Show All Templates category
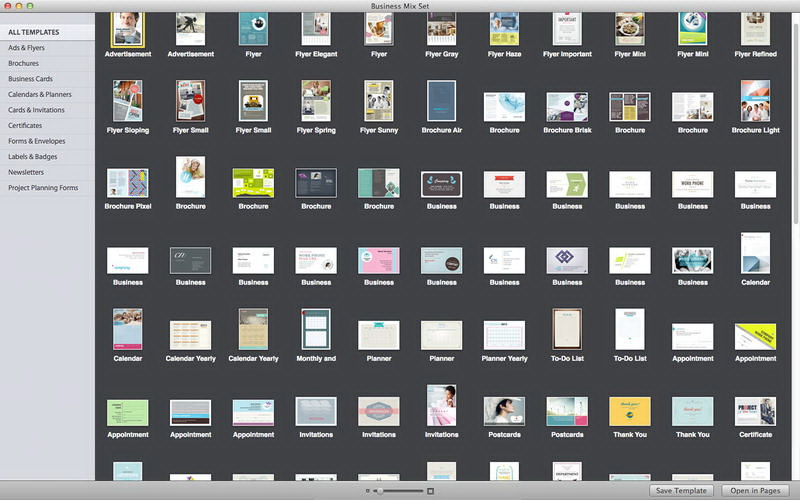Image resolution: width=800 pixels, height=500 pixels. (34, 32)
